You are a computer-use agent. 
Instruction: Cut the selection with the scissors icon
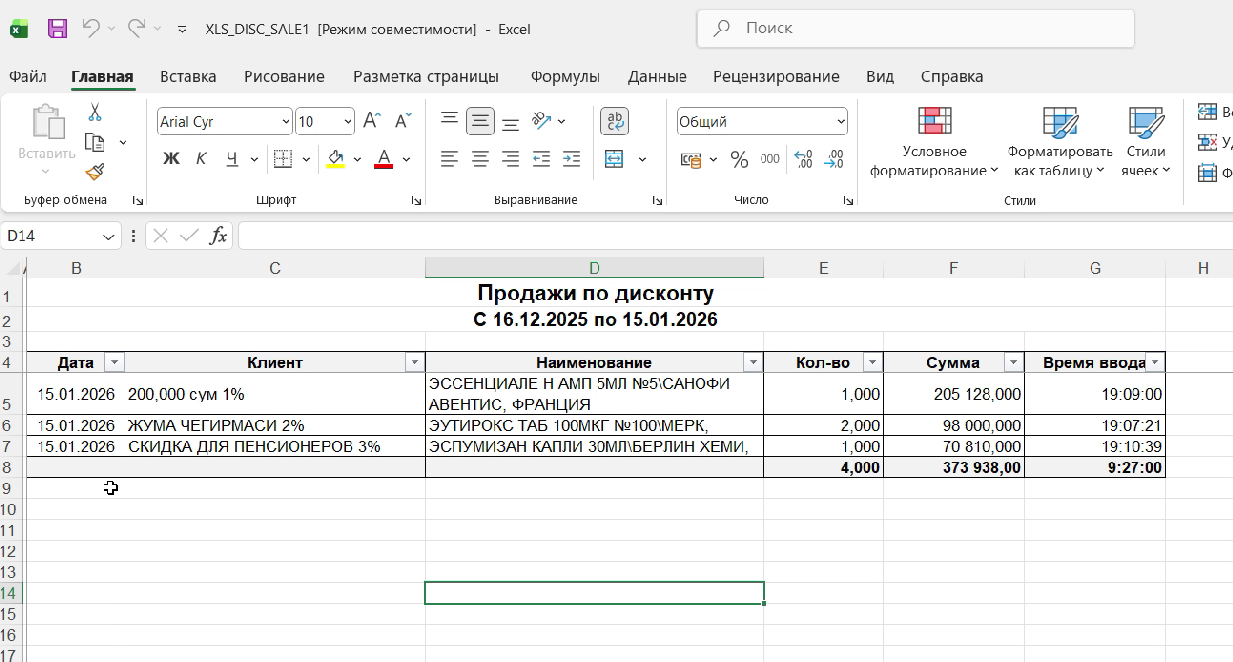pyautogui.click(x=95, y=112)
